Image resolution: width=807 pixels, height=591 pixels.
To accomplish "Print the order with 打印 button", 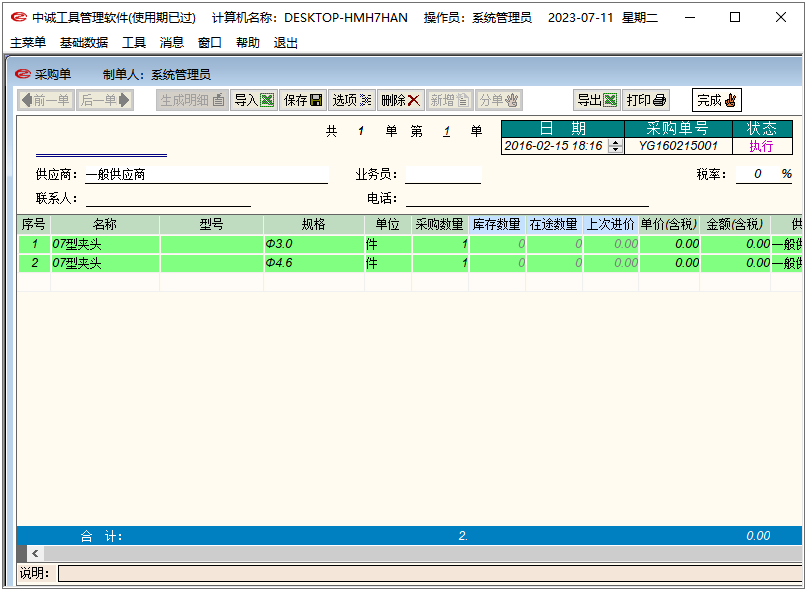I will coord(646,100).
